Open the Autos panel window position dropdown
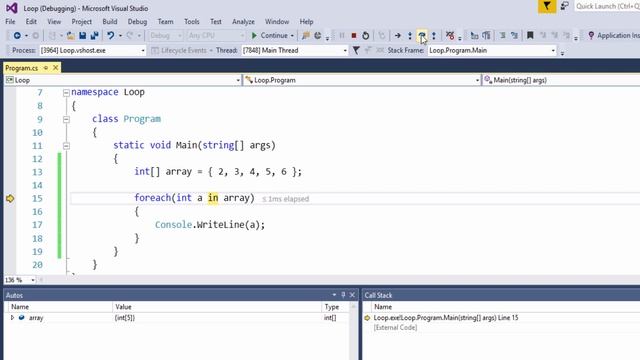 pos(334,295)
